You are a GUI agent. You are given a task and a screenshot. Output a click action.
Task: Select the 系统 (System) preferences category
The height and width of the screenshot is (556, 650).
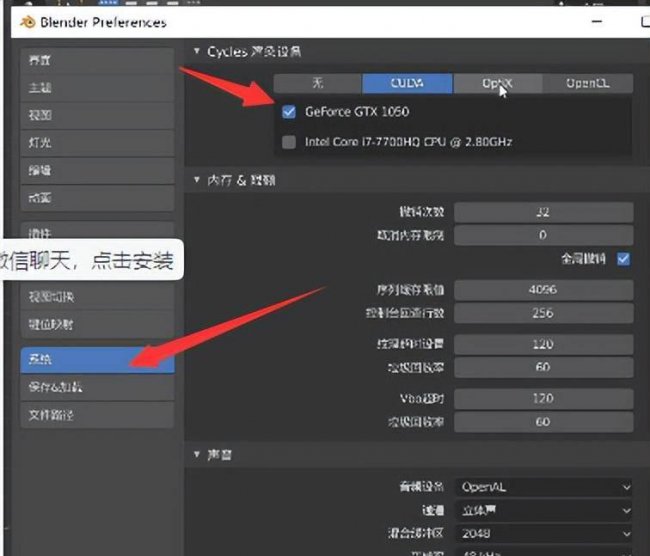(97, 359)
